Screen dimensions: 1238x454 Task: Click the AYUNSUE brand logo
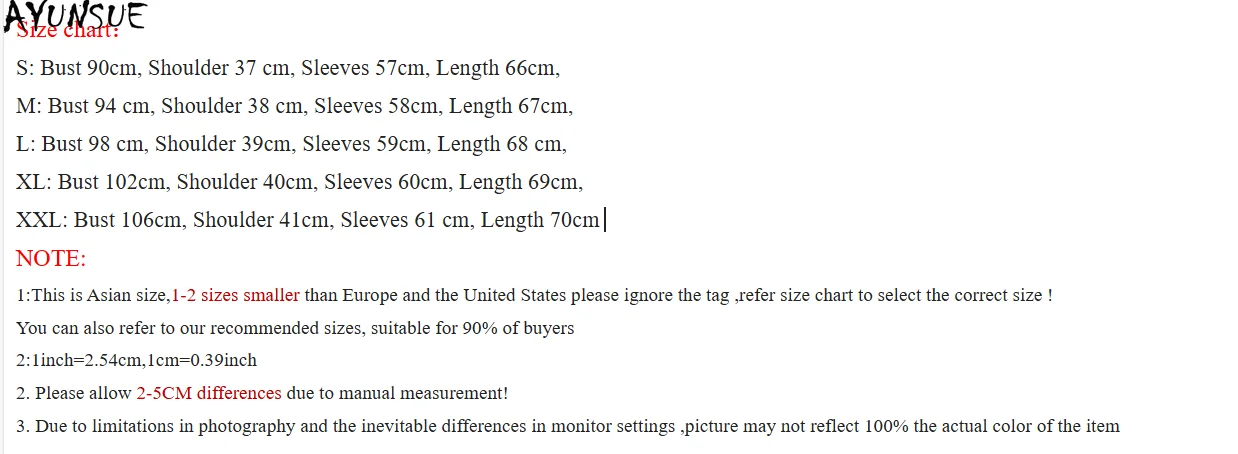[76, 16]
